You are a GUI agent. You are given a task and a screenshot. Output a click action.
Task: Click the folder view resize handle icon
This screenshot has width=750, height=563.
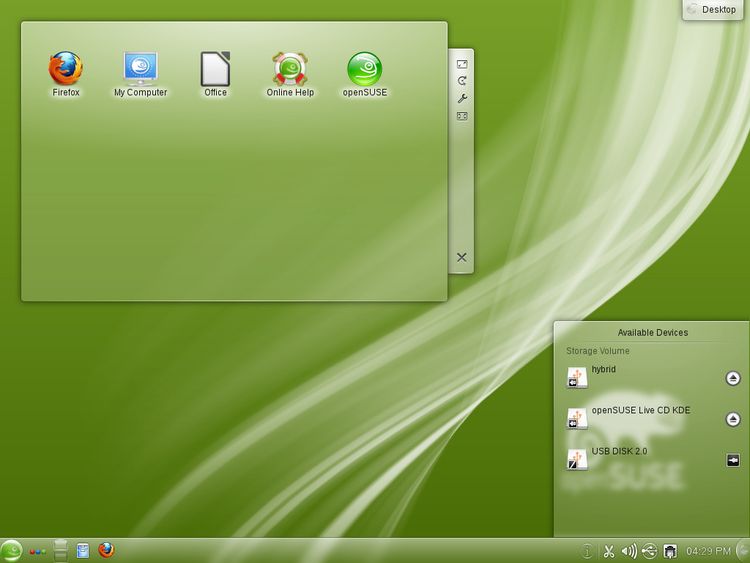(462, 64)
